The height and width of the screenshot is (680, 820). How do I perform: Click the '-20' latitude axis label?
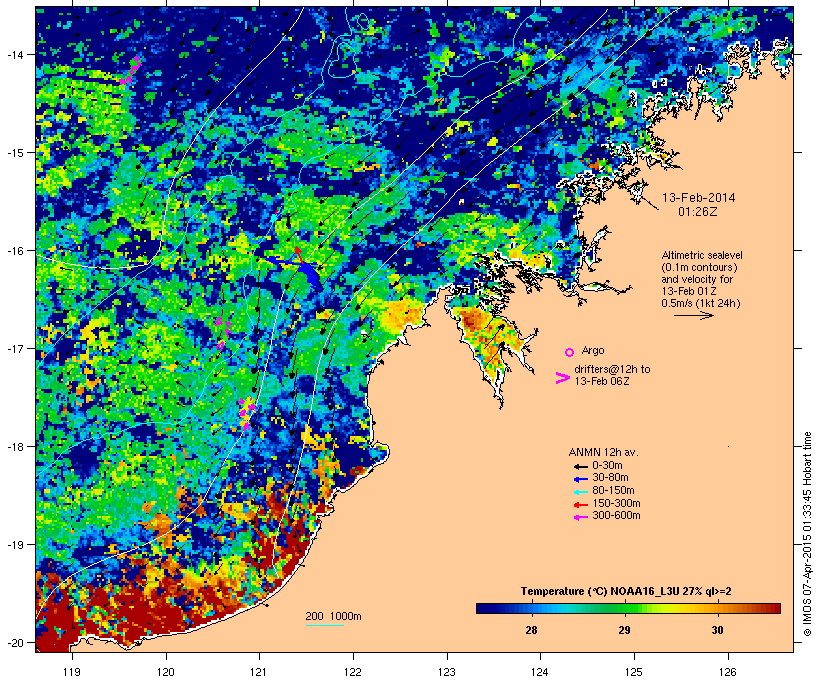click(x=14, y=642)
